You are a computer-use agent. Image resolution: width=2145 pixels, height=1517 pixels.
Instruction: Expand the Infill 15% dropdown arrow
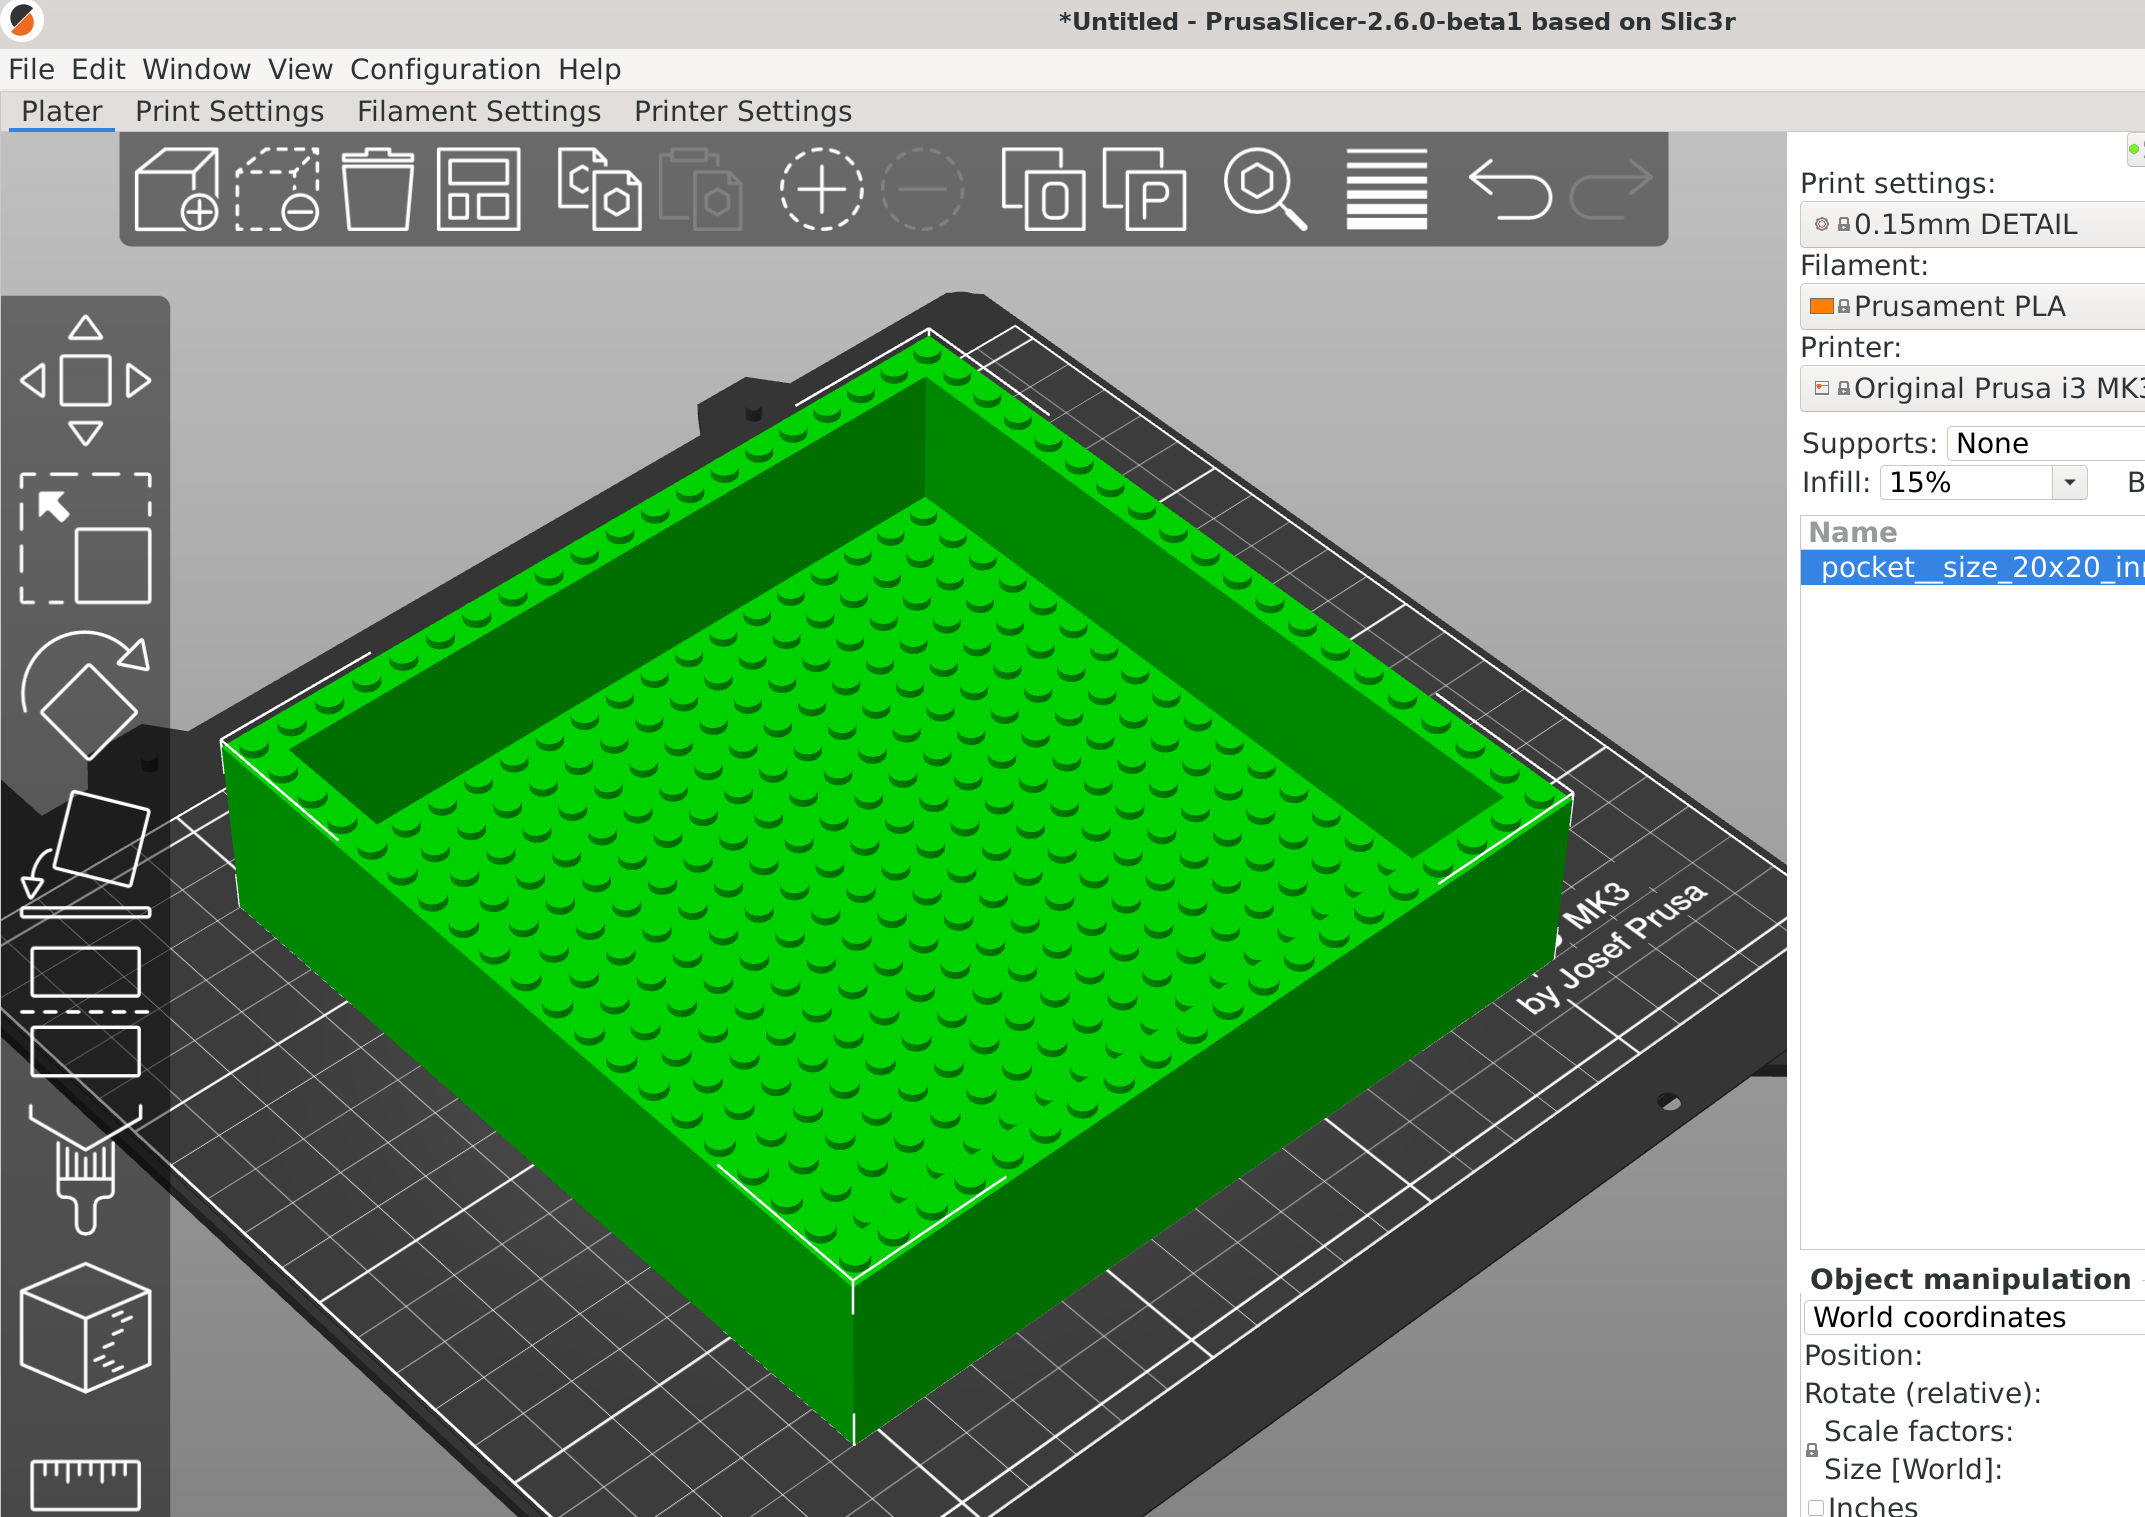(2070, 482)
